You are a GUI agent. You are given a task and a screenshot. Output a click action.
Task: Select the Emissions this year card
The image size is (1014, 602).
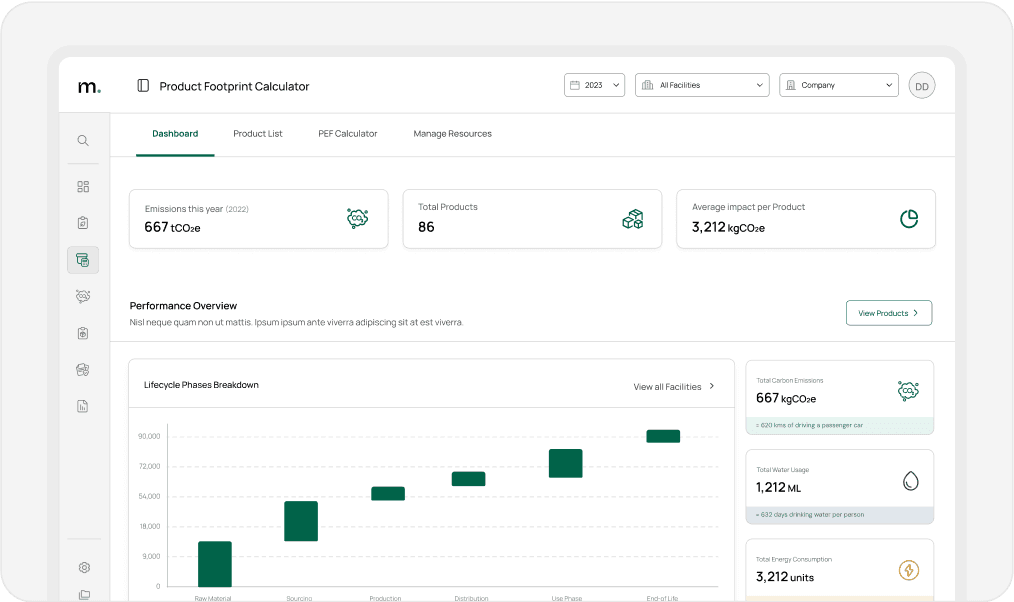click(x=259, y=219)
